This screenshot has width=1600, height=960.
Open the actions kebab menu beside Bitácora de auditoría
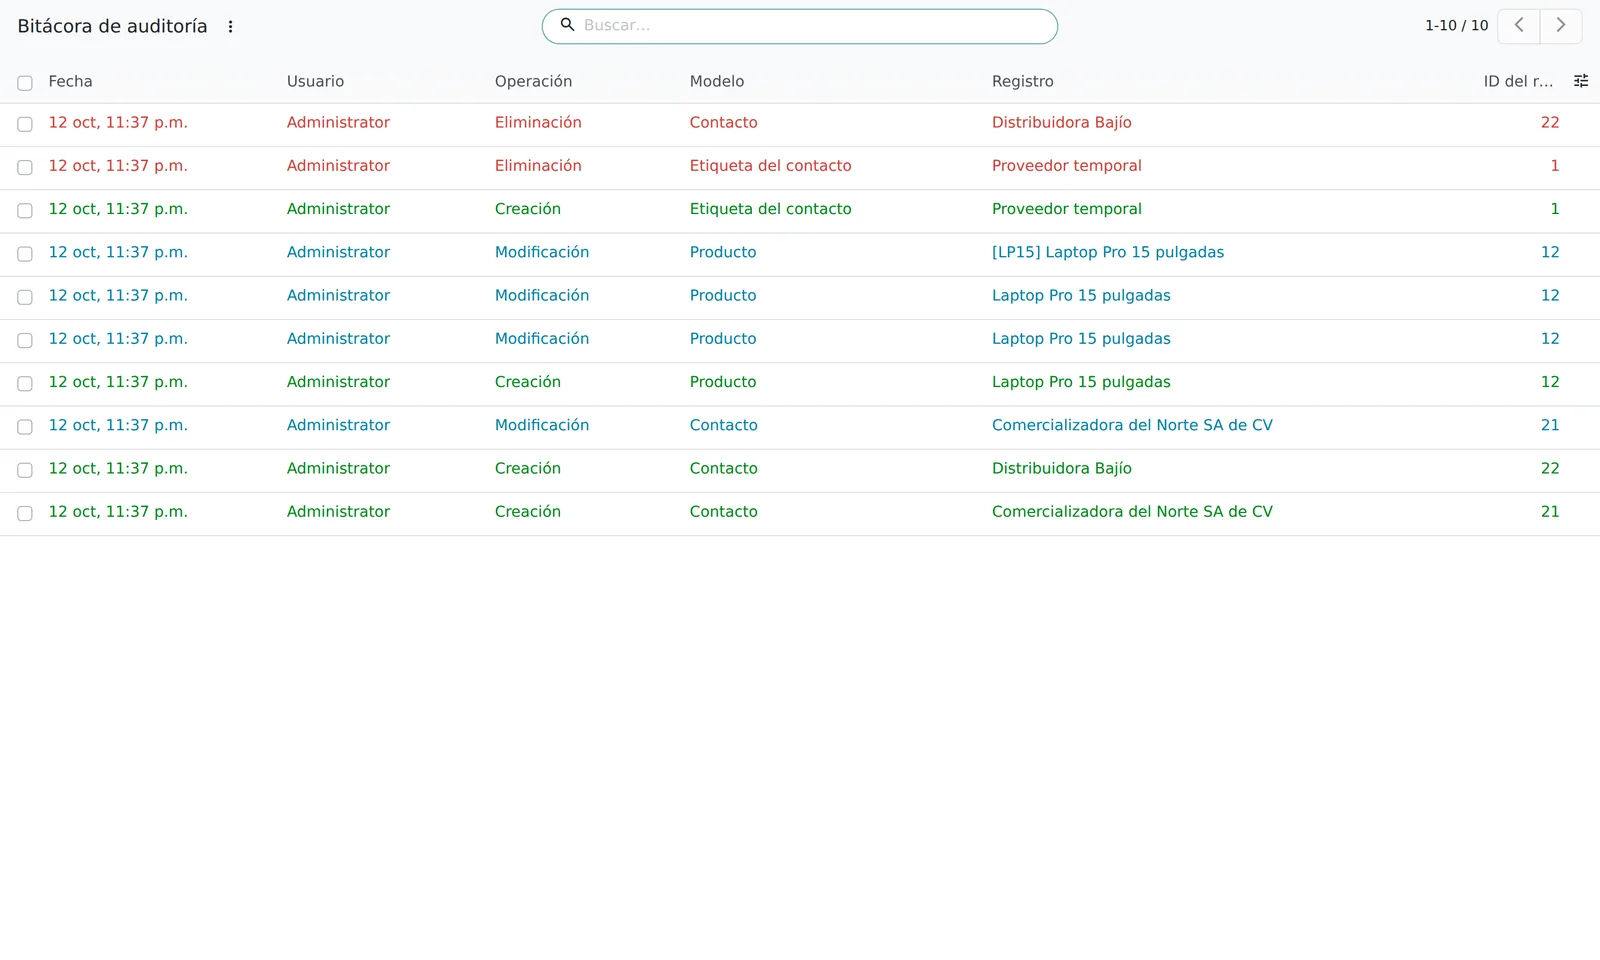coord(230,27)
